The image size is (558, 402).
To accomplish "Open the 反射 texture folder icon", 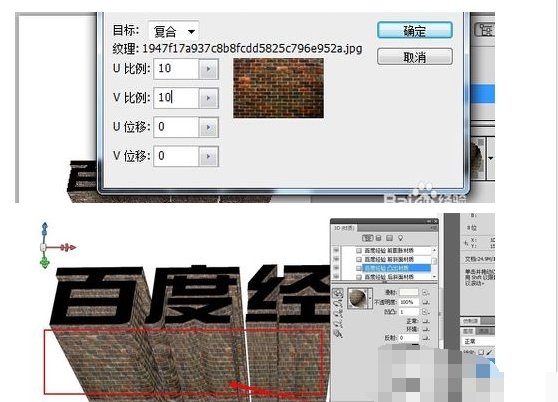I will [x=425, y=338].
